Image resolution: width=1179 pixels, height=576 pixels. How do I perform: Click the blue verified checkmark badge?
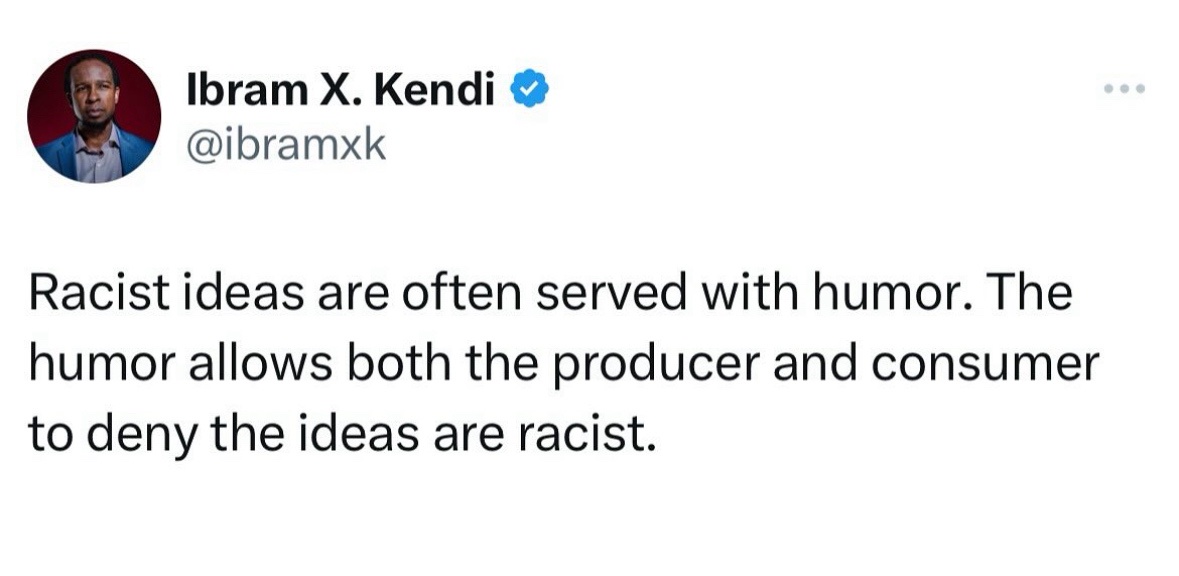529,89
